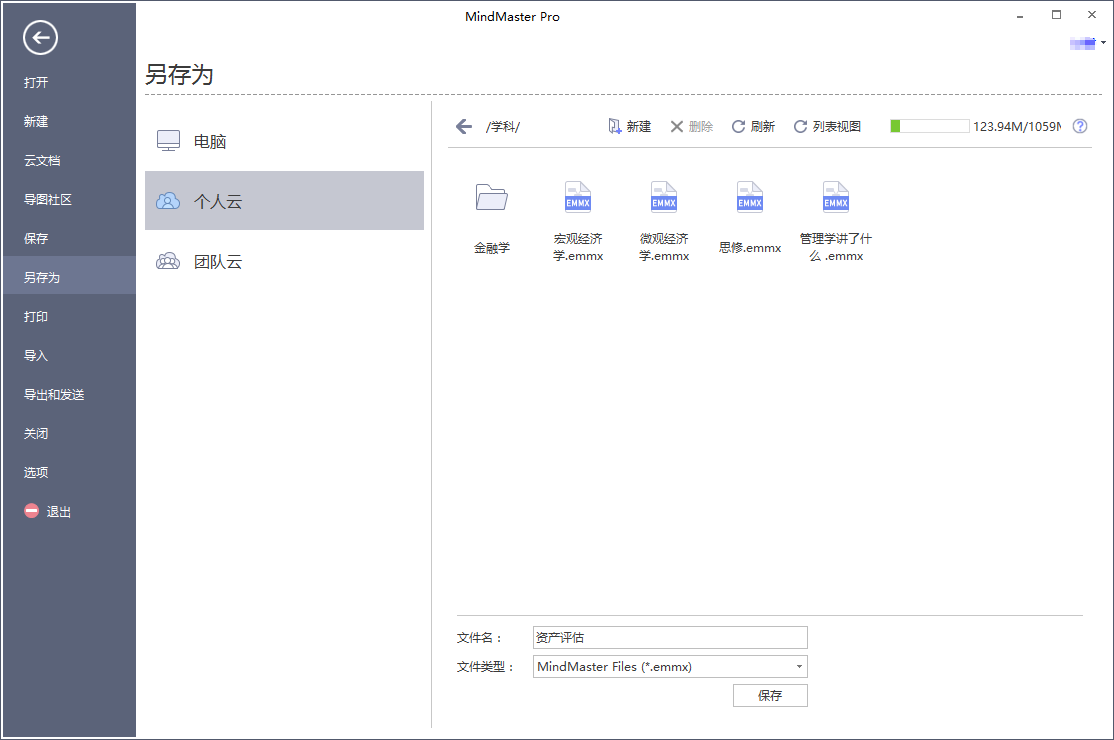Viewport: 1114px width, 740px height.
Task: Switch to 列表视图 list view
Action: 827,126
